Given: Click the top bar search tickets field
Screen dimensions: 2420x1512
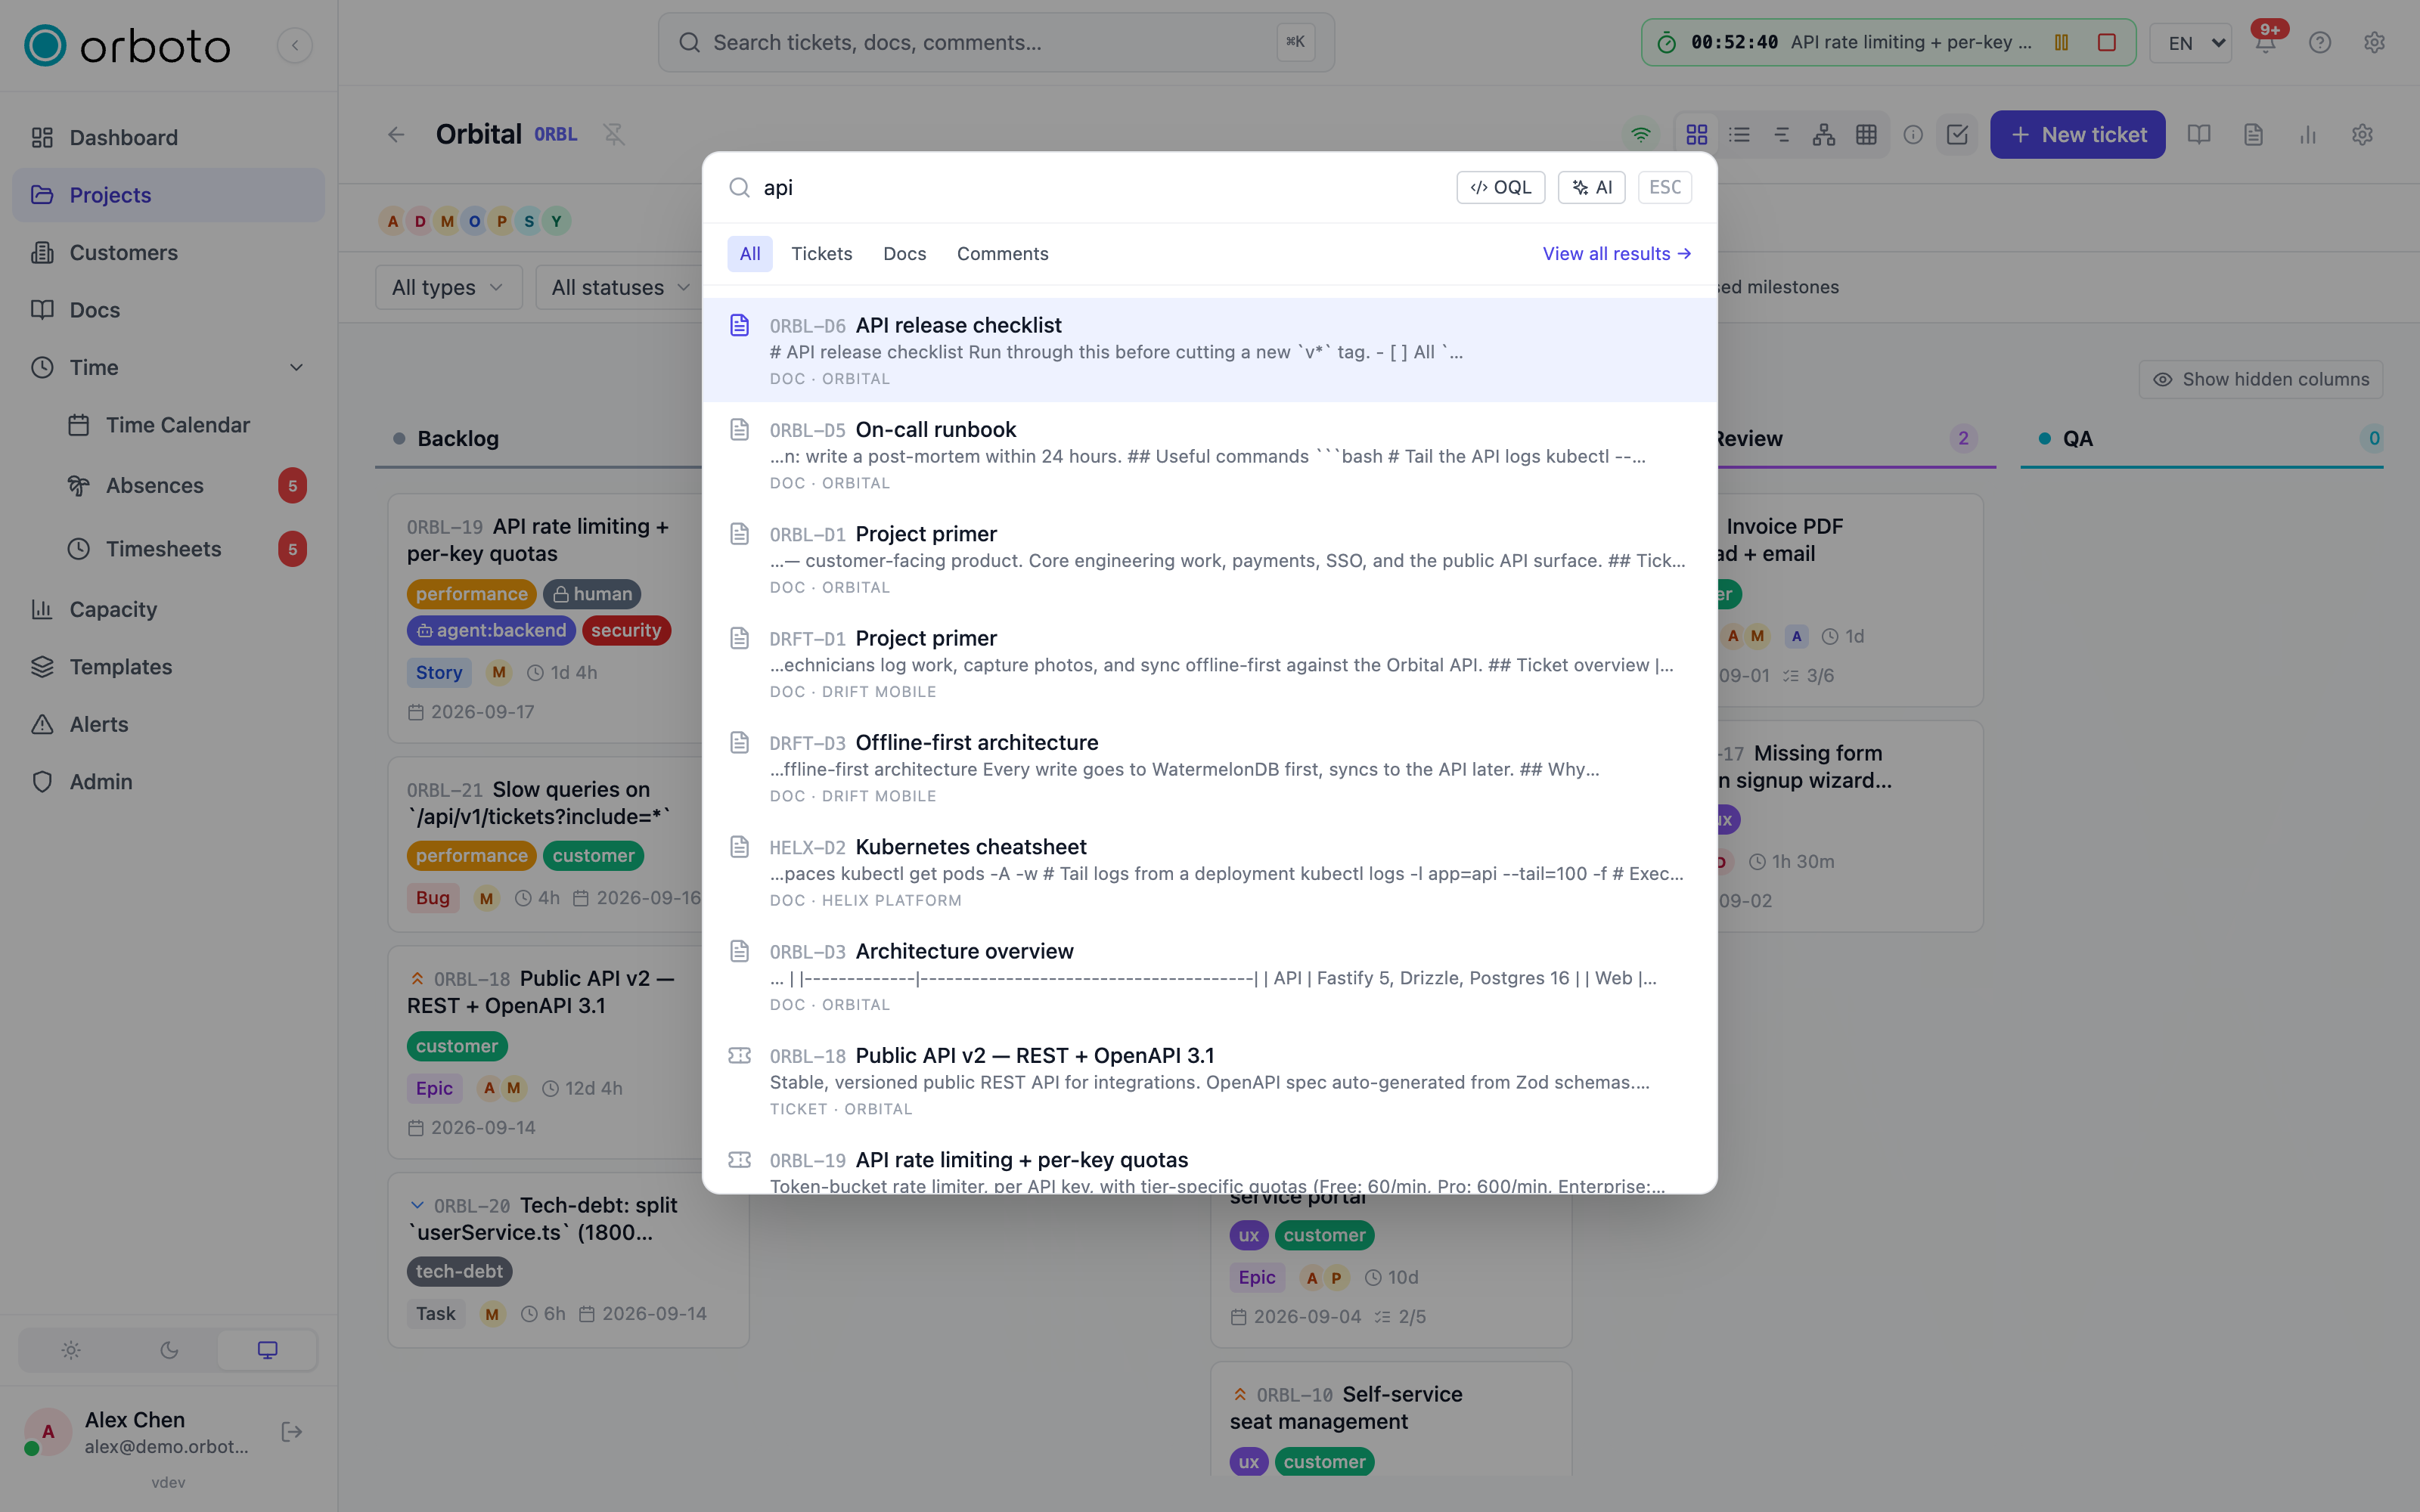Looking at the screenshot, I should pyautogui.click(x=996, y=42).
